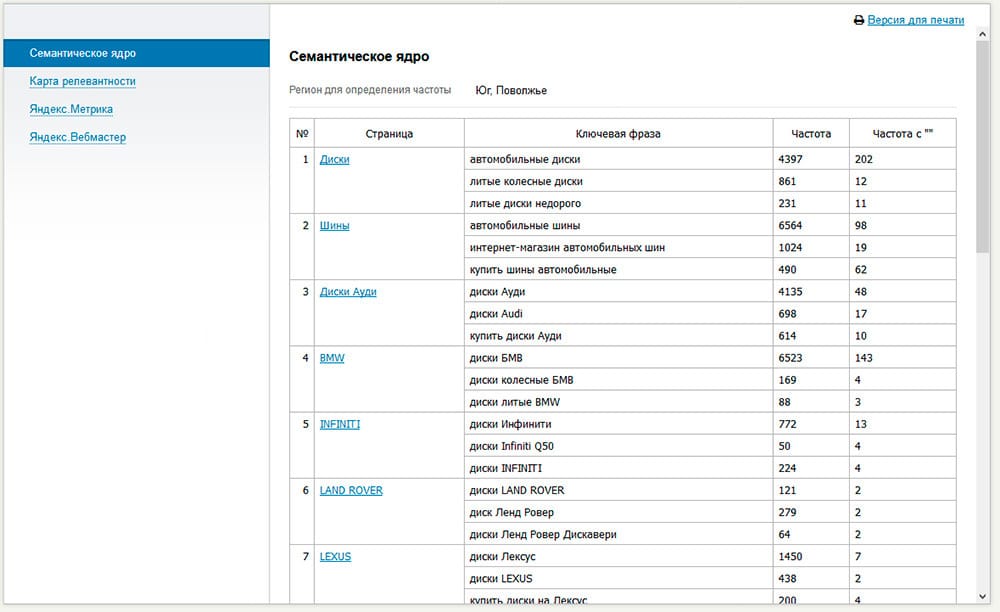Click the printer icon beside Версия для печати
Screen dimensions: 1000x612
(x=858, y=20)
